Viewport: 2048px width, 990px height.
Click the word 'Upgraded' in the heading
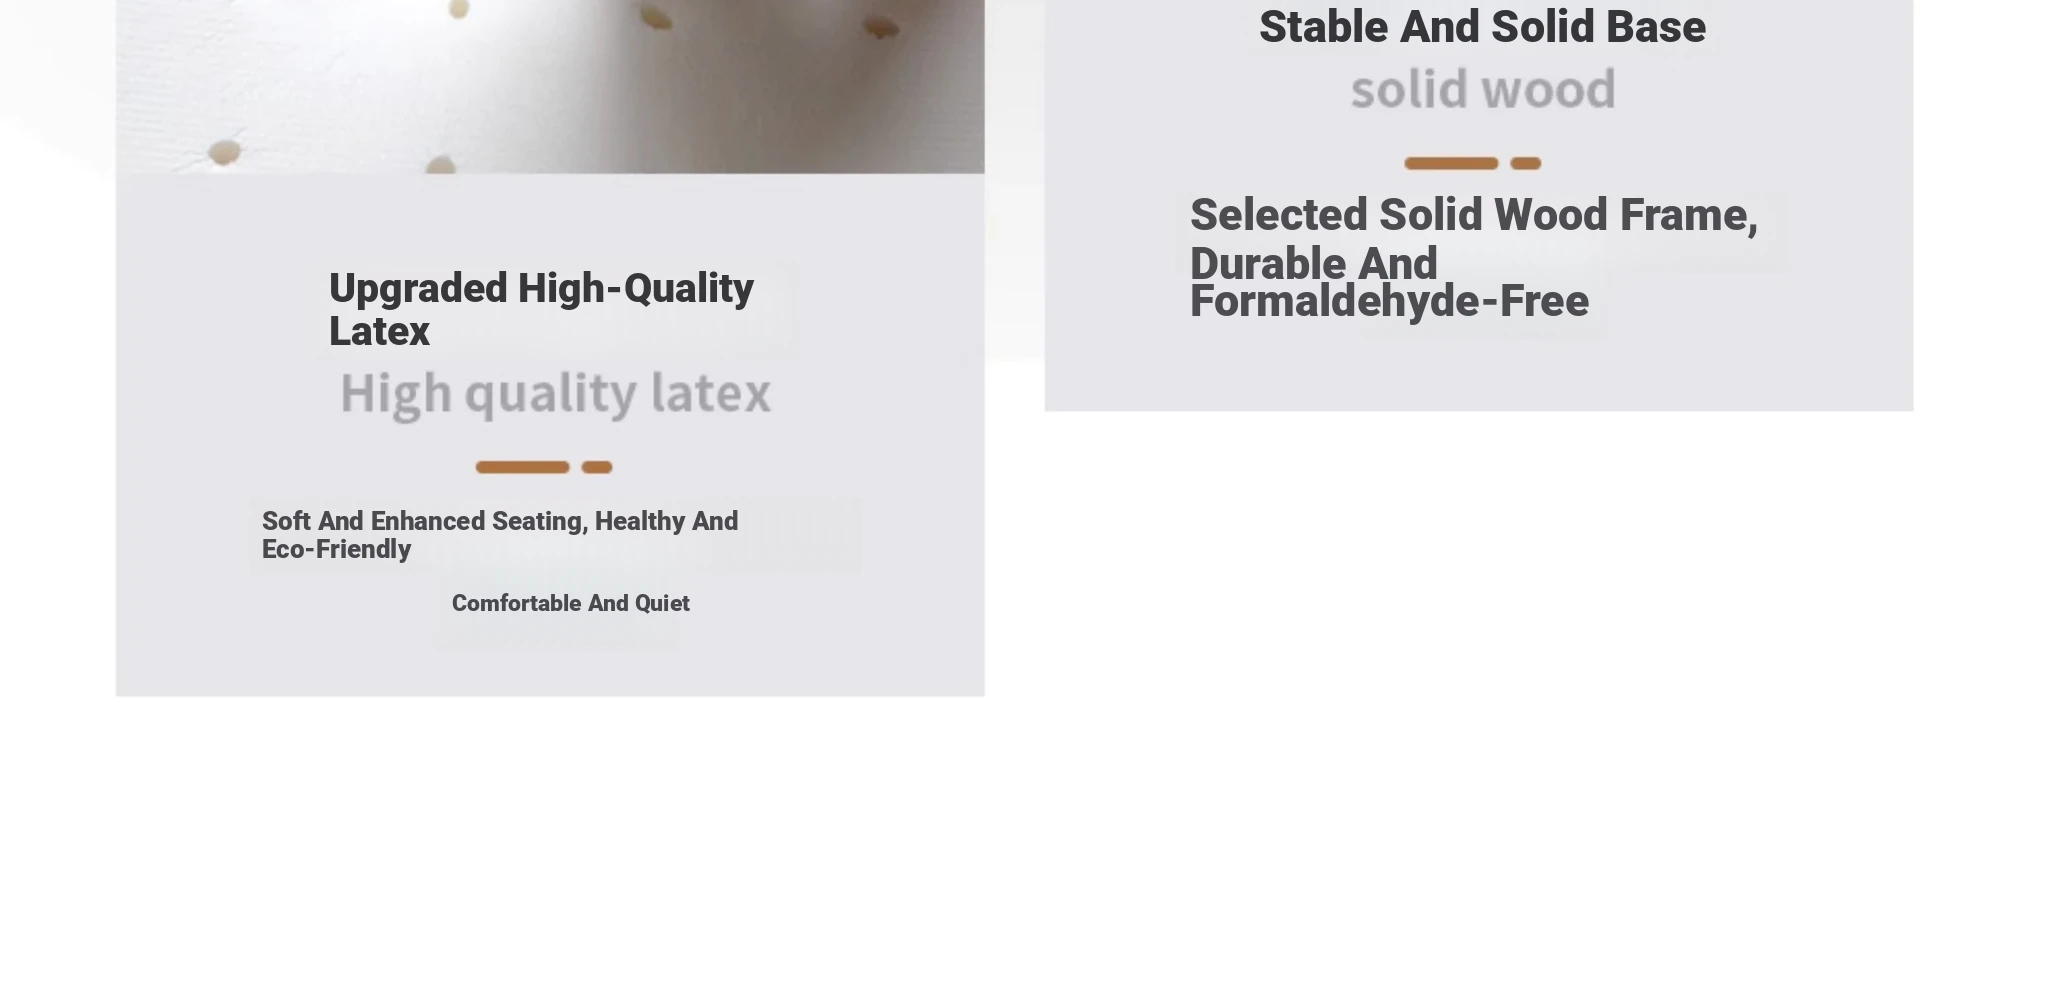click(418, 289)
